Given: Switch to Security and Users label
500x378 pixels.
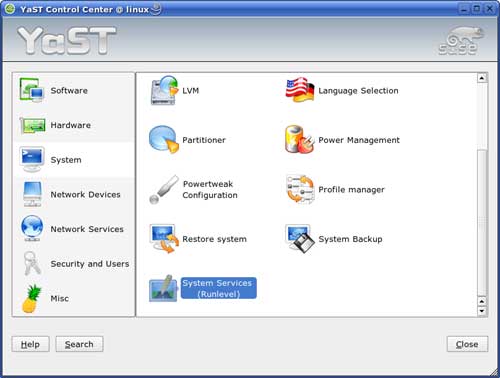Looking at the screenshot, I should pos(90,264).
